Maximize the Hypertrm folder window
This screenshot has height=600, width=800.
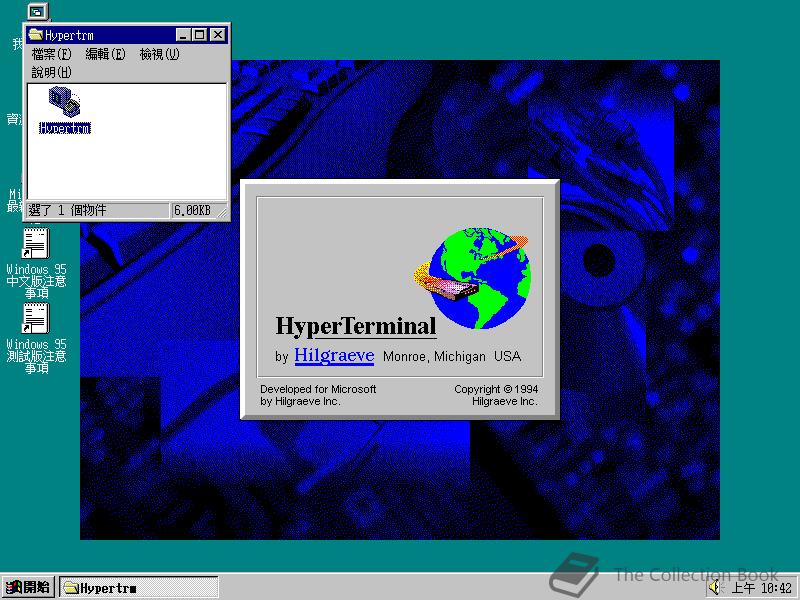tap(199, 35)
